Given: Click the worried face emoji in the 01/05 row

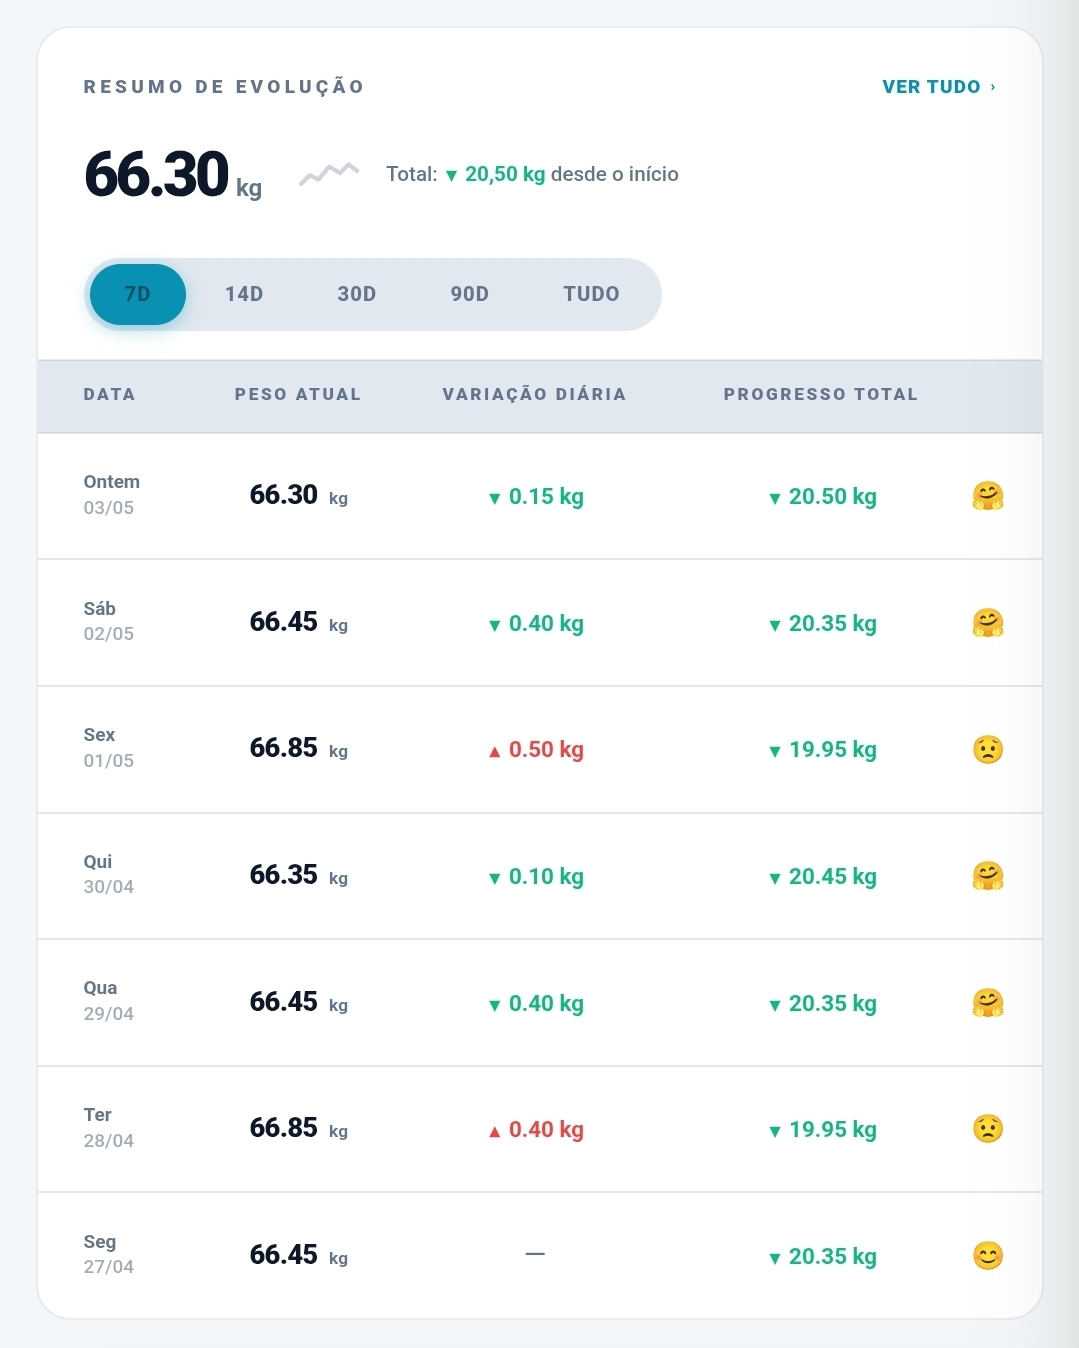Looking at the screenshot, I should pos(988,749).
